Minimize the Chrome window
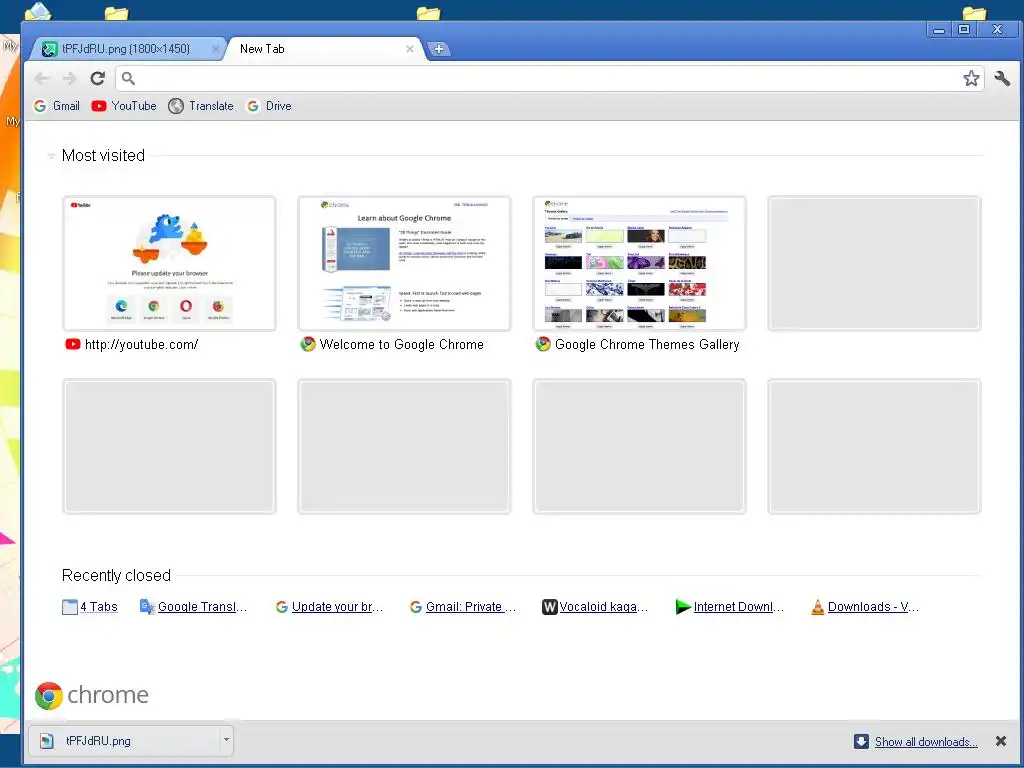 (x=938, y=29)
